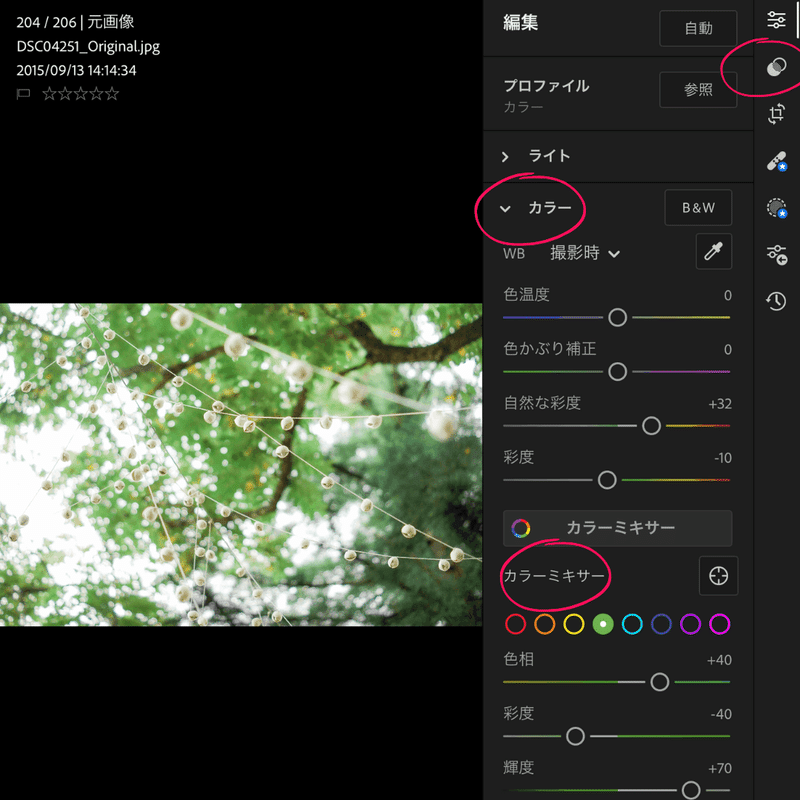The image size is (800, 800).
Task: Select the aqua color channel
Action: coord(632,624)
